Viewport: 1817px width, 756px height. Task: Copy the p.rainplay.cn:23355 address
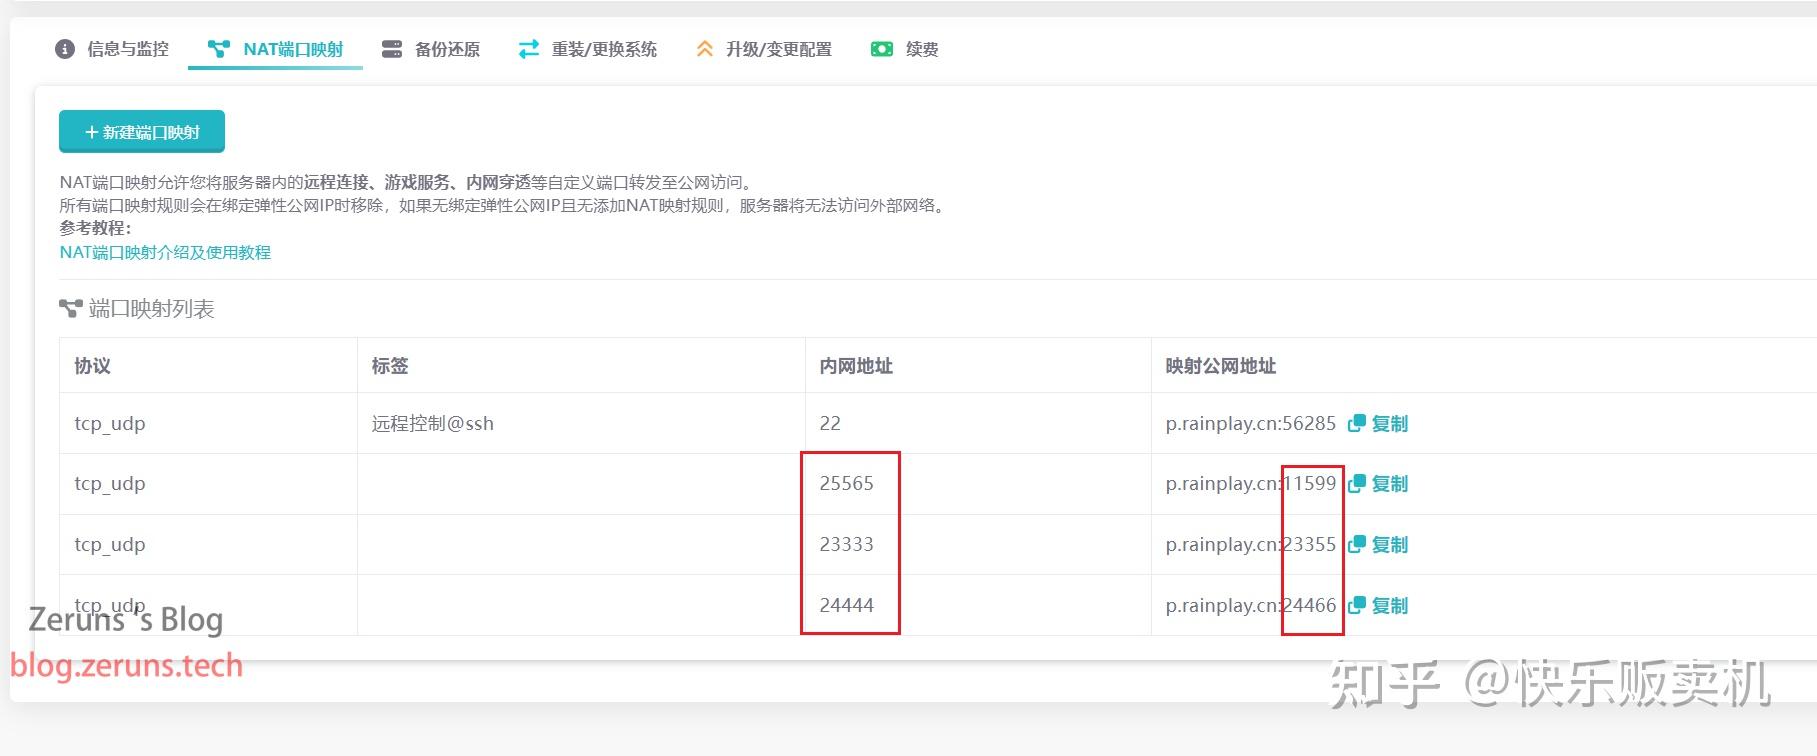tap(1378, 544)
